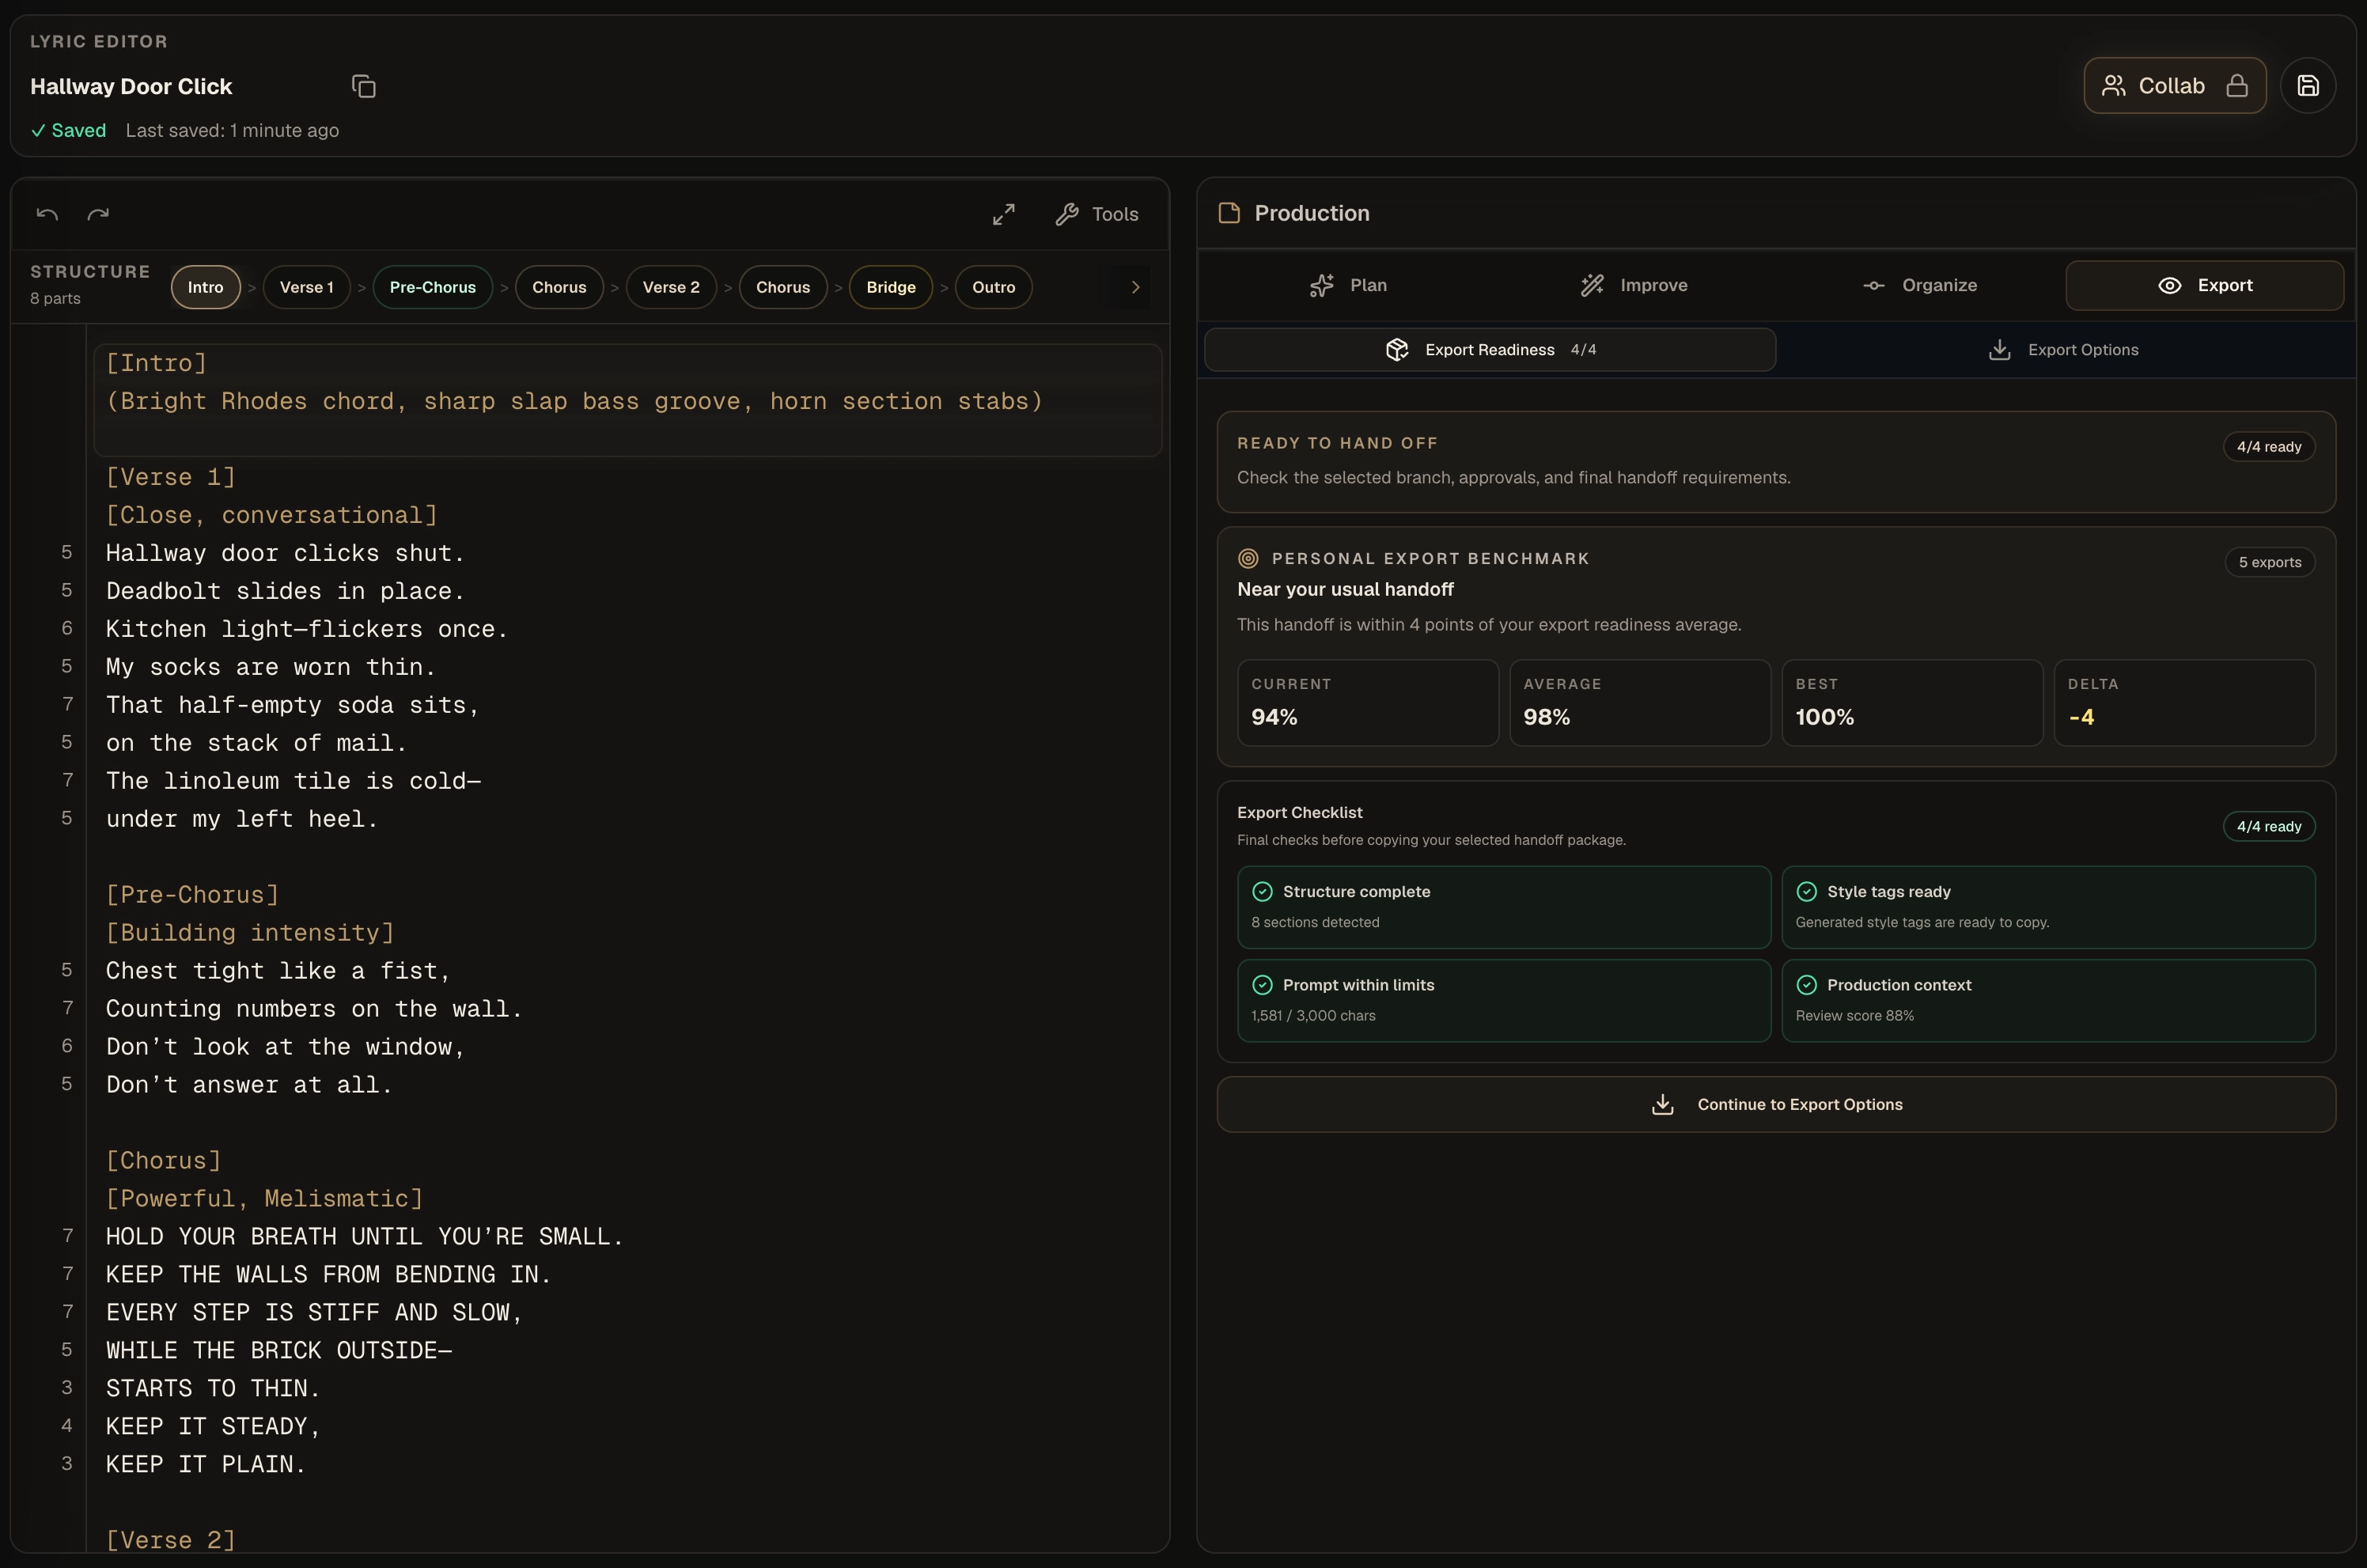The height and width of the screenshot is (1568, 2367).
Task: Select the Pre-Chorus structure chip
Action: click(433, 287)
